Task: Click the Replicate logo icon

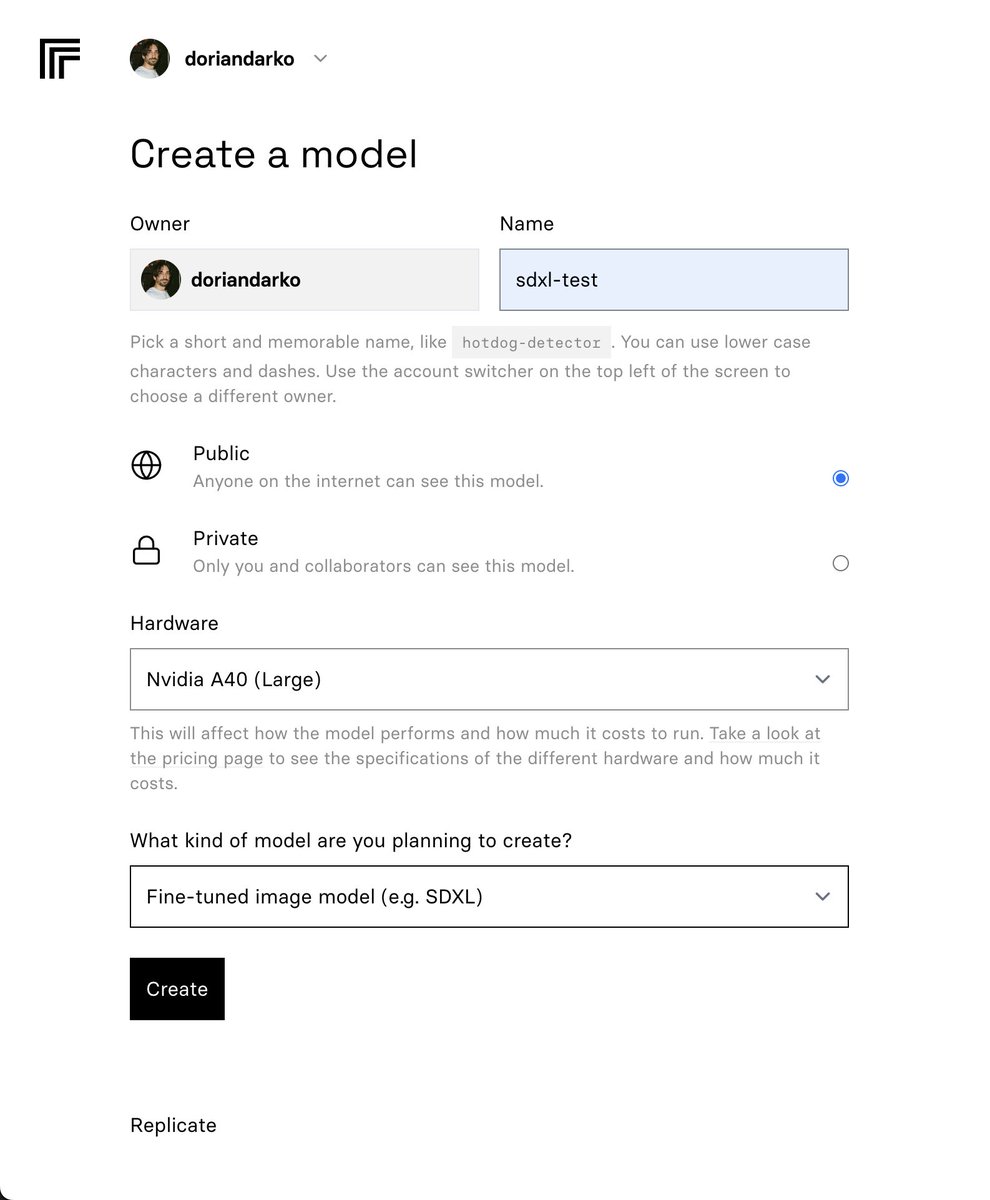Action: coord(60,59)
